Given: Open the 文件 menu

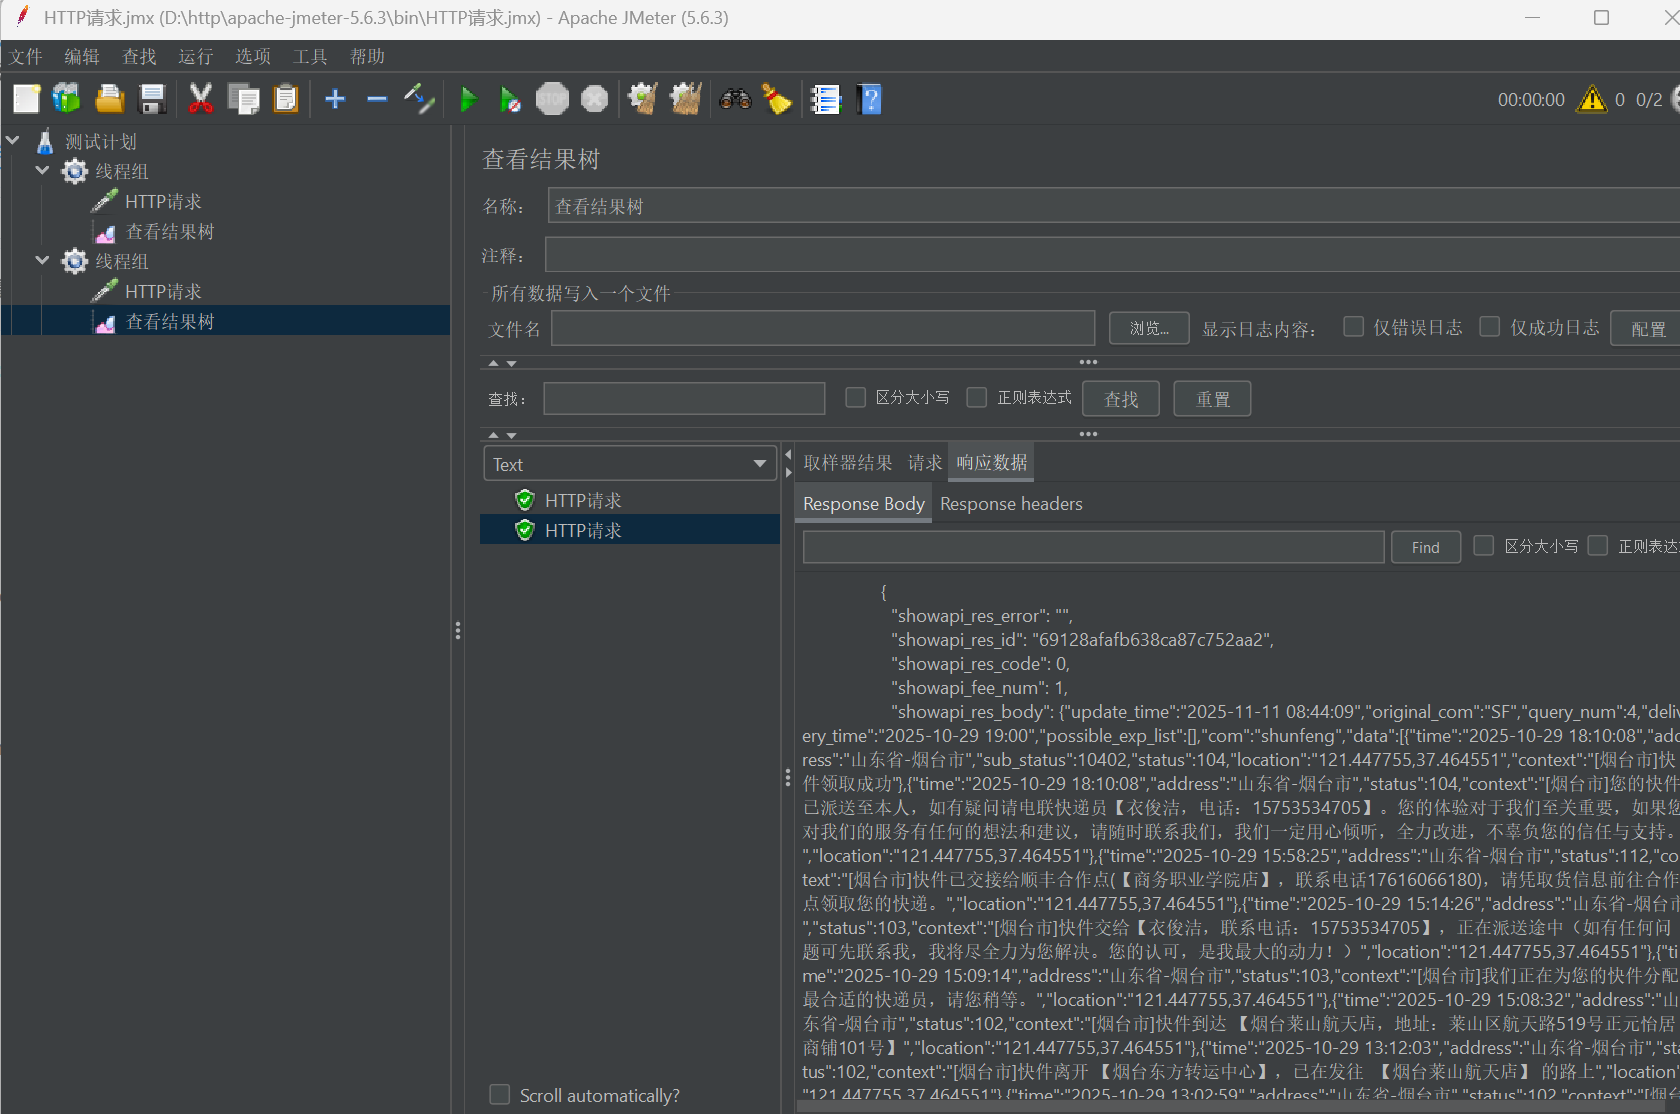Looking at the screenshot, I should tap(26, 57).
